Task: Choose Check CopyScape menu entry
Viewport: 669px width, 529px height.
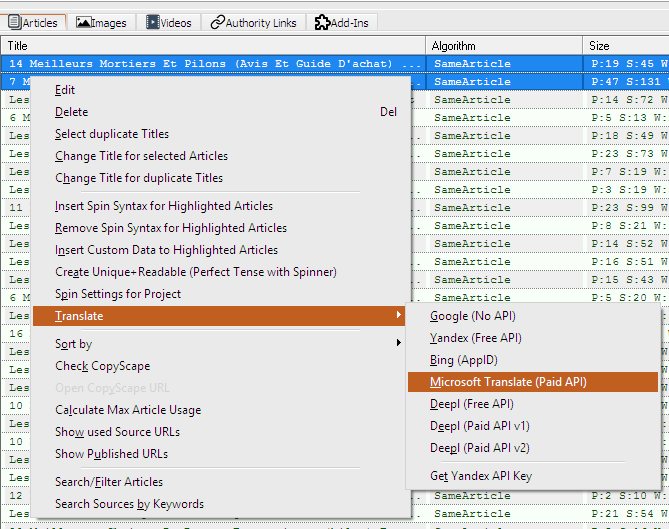Action: coord(102,366)
